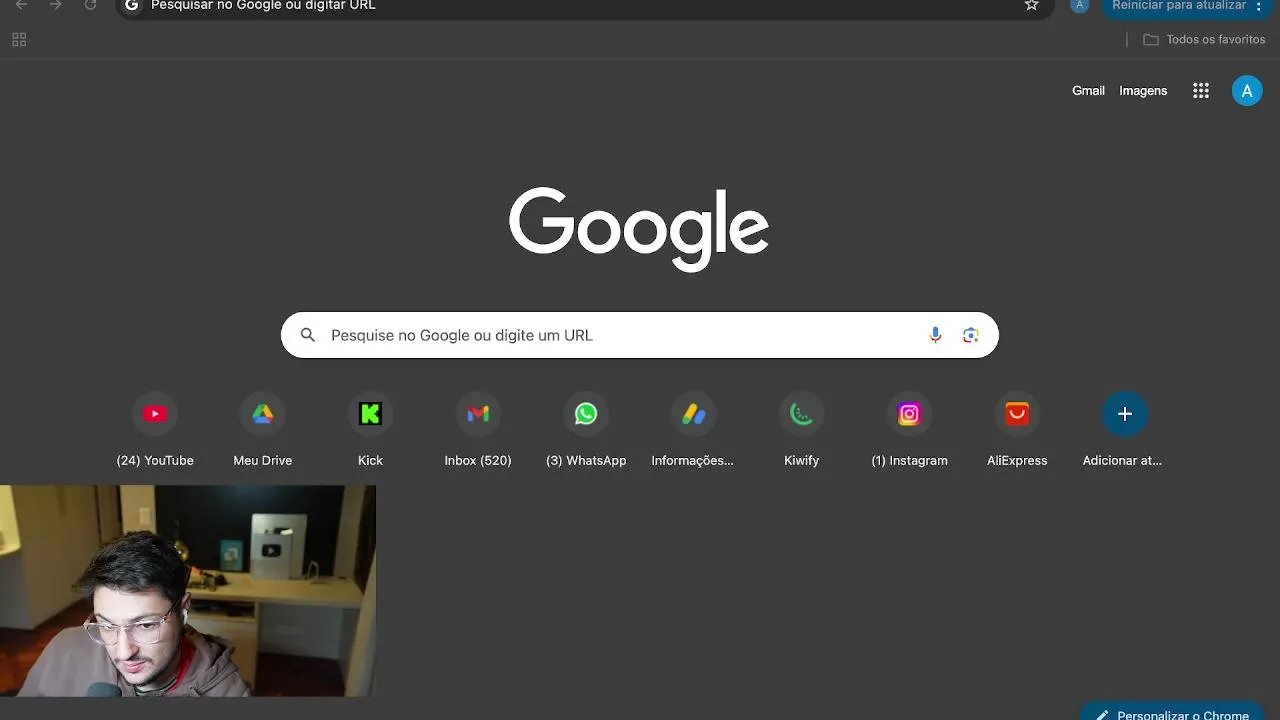Open the Imagens link
The height and width of the screenshot is (720, 1280).
coord(1143,91)
